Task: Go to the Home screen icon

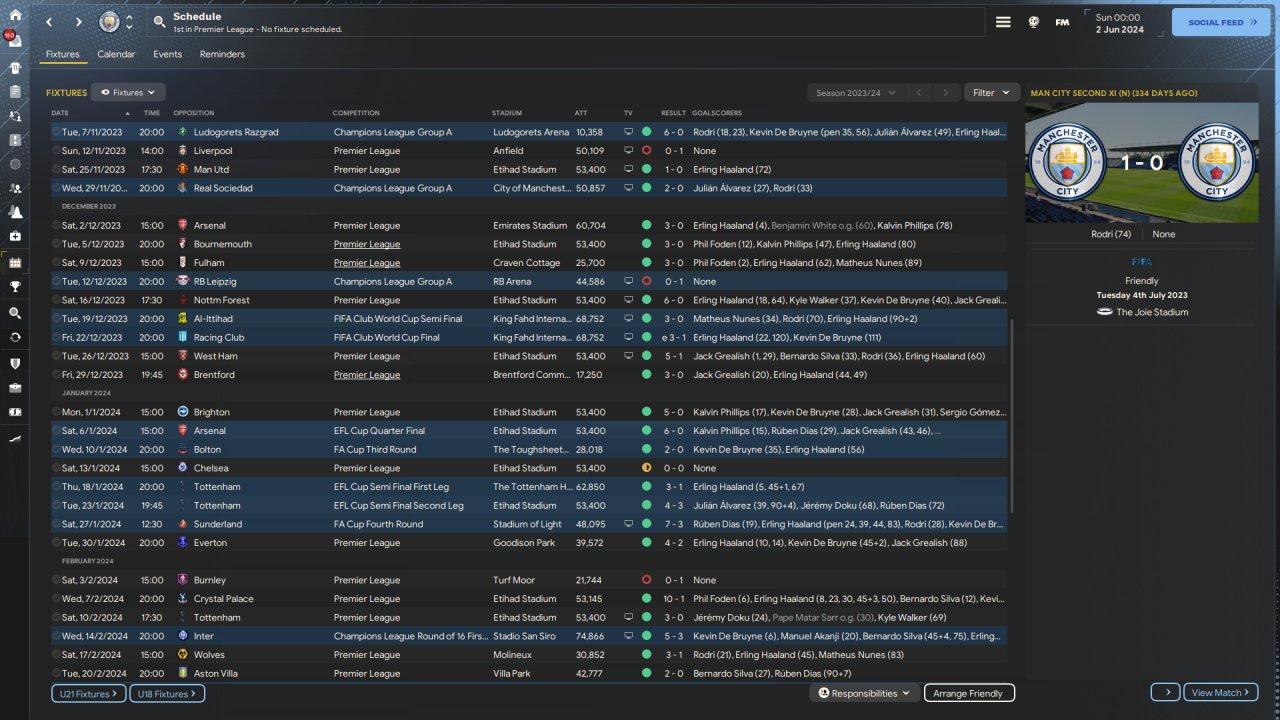Action: pos(15,15)
